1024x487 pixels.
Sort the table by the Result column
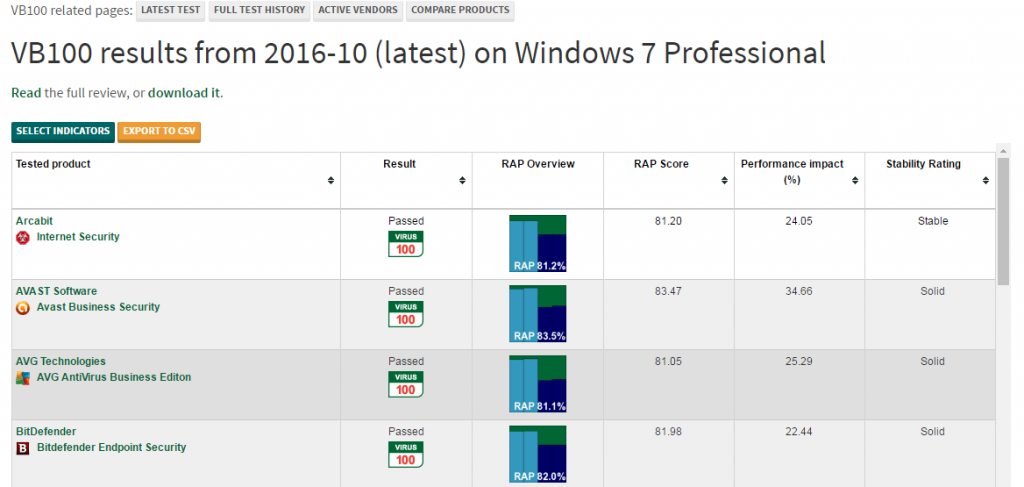[462, 181]
